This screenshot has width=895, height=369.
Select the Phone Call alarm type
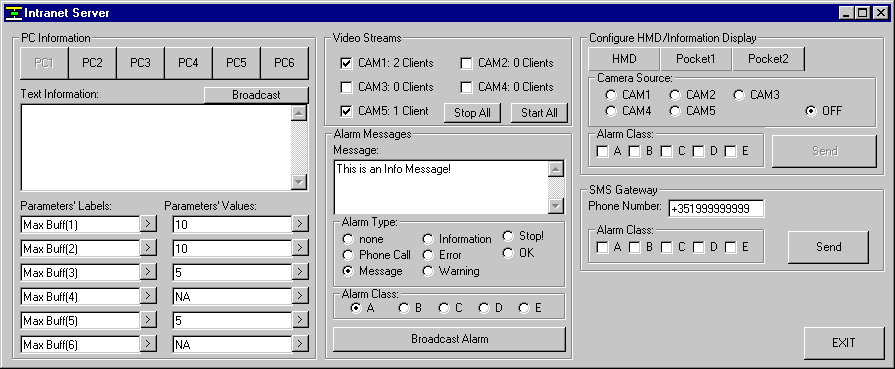tap(348, 255)
